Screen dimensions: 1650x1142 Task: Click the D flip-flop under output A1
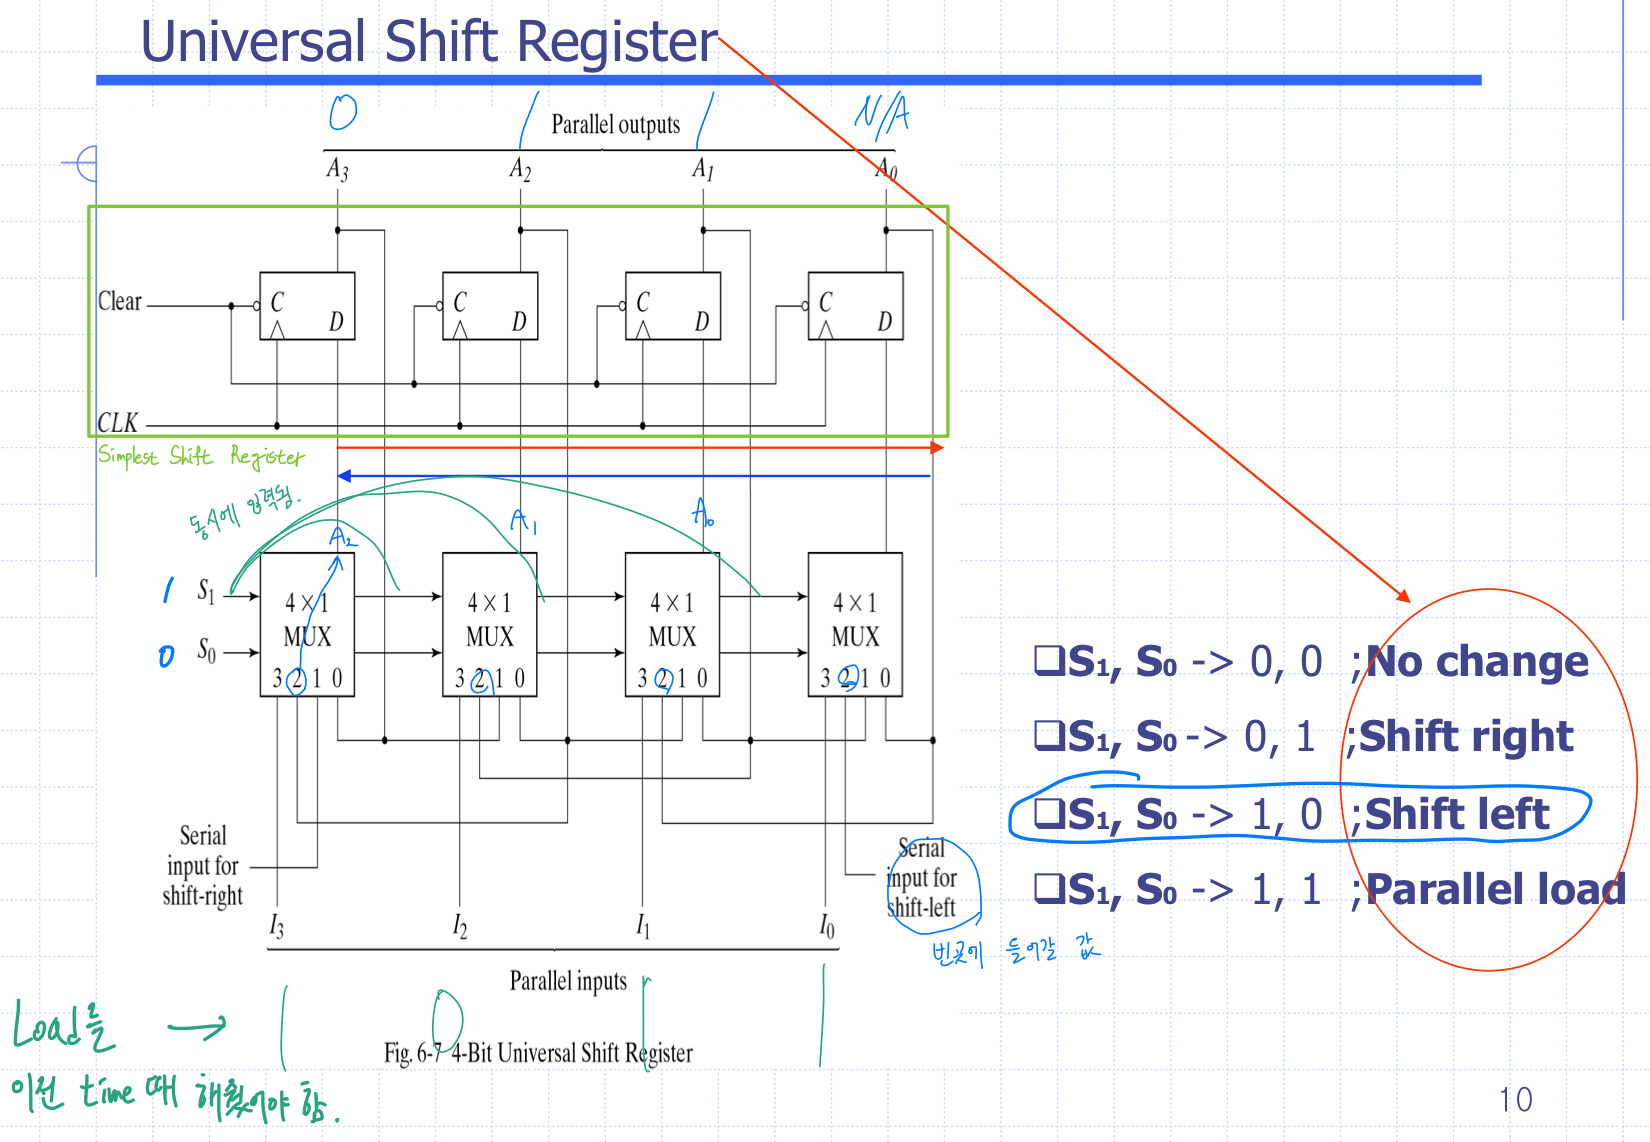point(672,306)
